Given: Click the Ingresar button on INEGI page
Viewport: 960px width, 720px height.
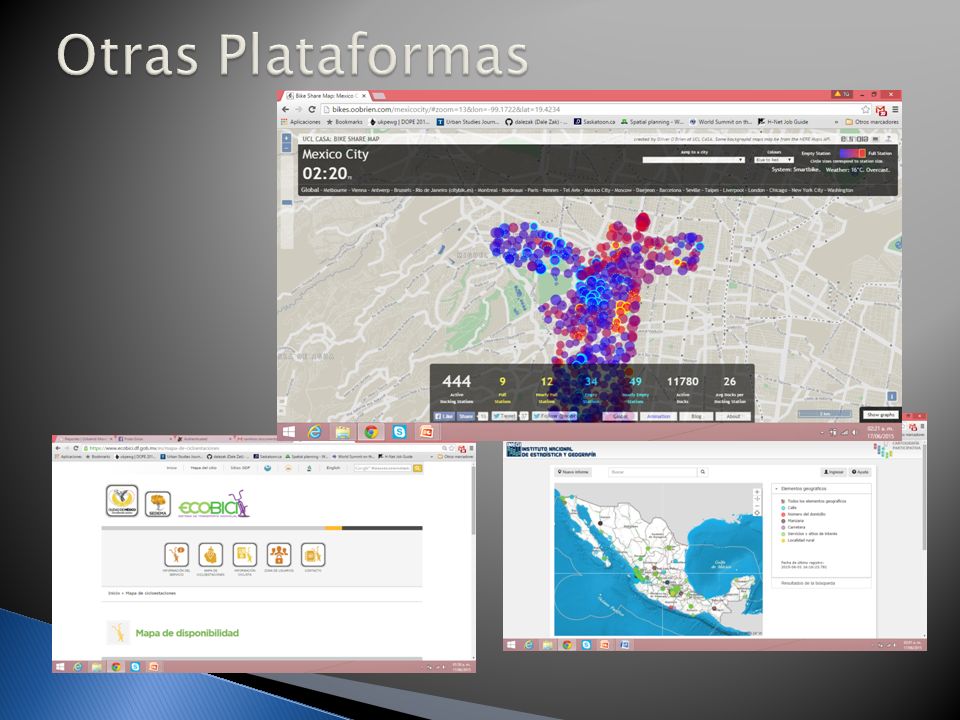Looking at the screenshot, I should click(833, 472).
